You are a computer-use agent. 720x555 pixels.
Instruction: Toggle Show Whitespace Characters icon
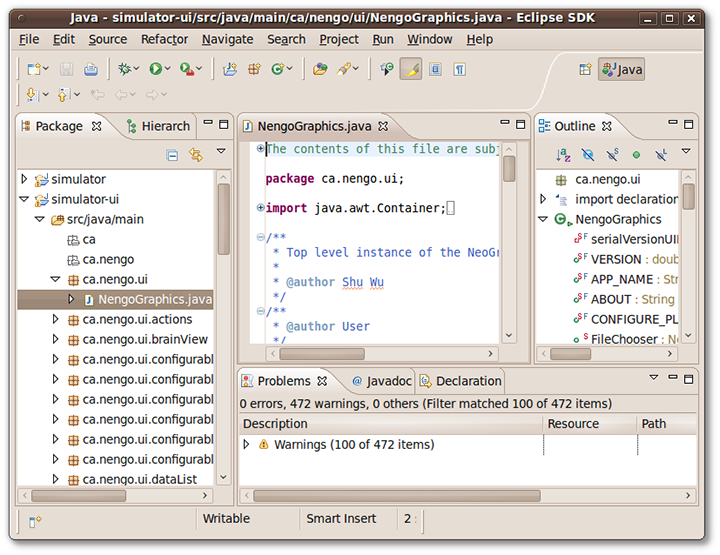(x=460, y=69)
